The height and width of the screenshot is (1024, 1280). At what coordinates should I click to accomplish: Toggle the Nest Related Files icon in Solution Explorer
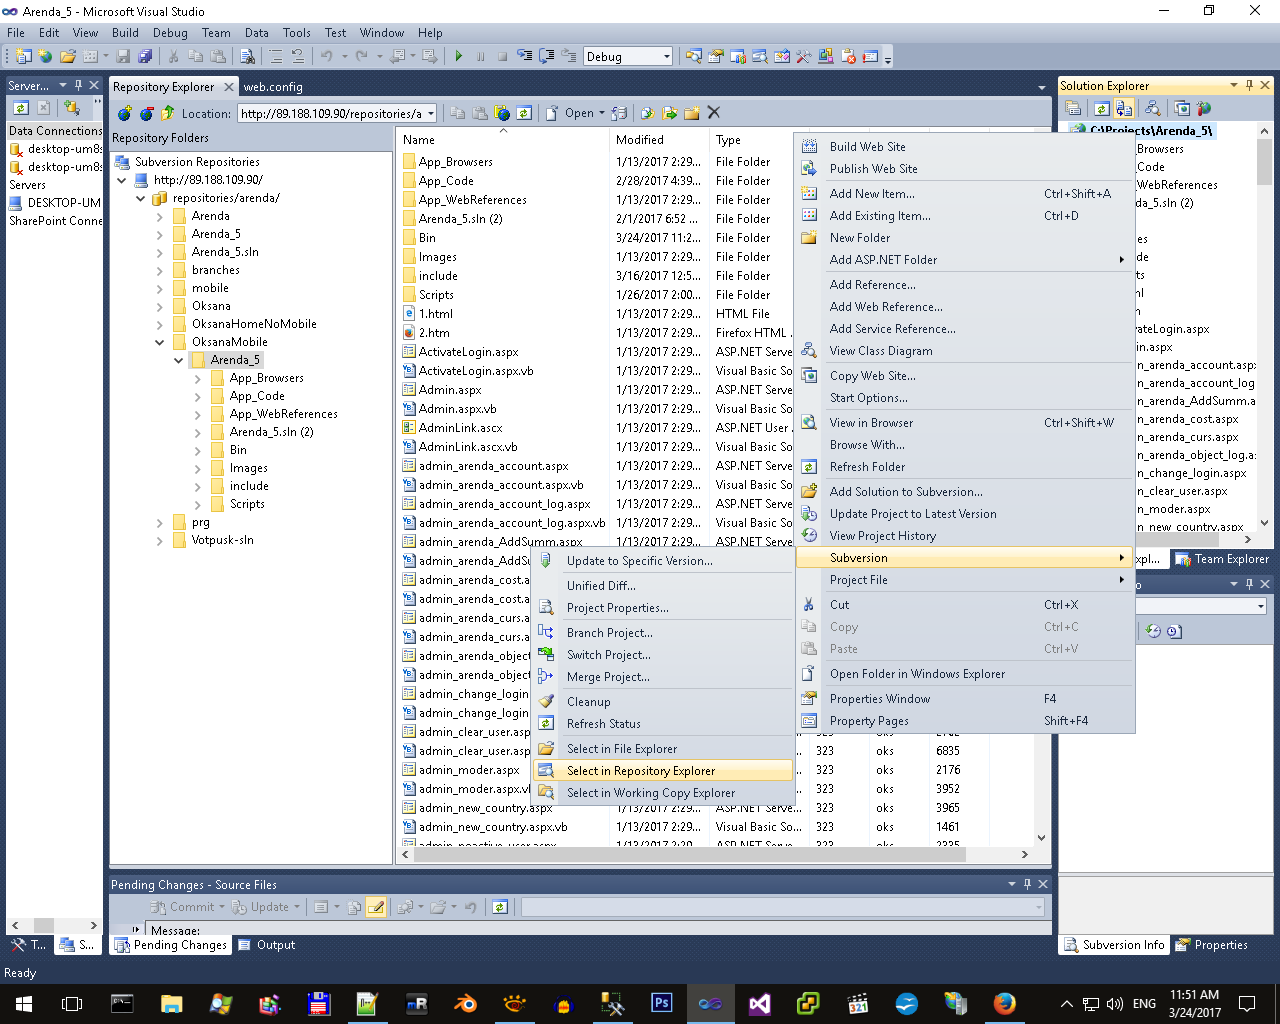click(1124, 108)
